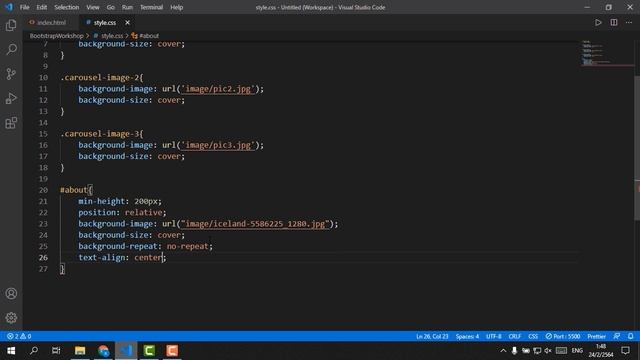Open notifications bell in status bar
640x360 pixels.
coord(631,336)
